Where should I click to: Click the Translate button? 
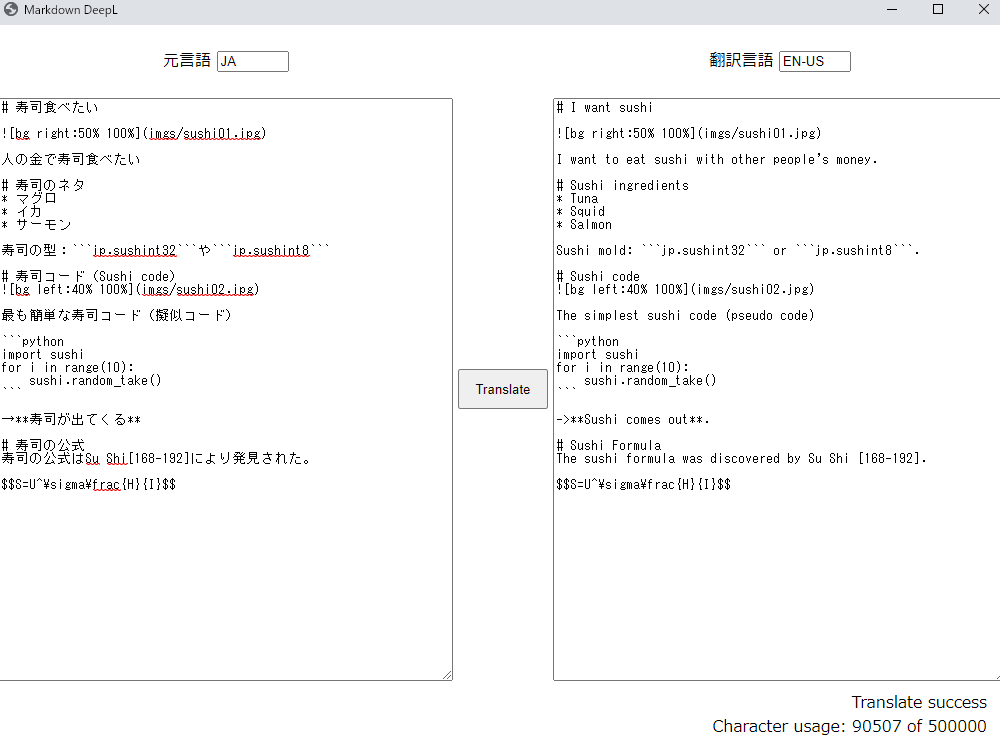[x=503, y=389]
